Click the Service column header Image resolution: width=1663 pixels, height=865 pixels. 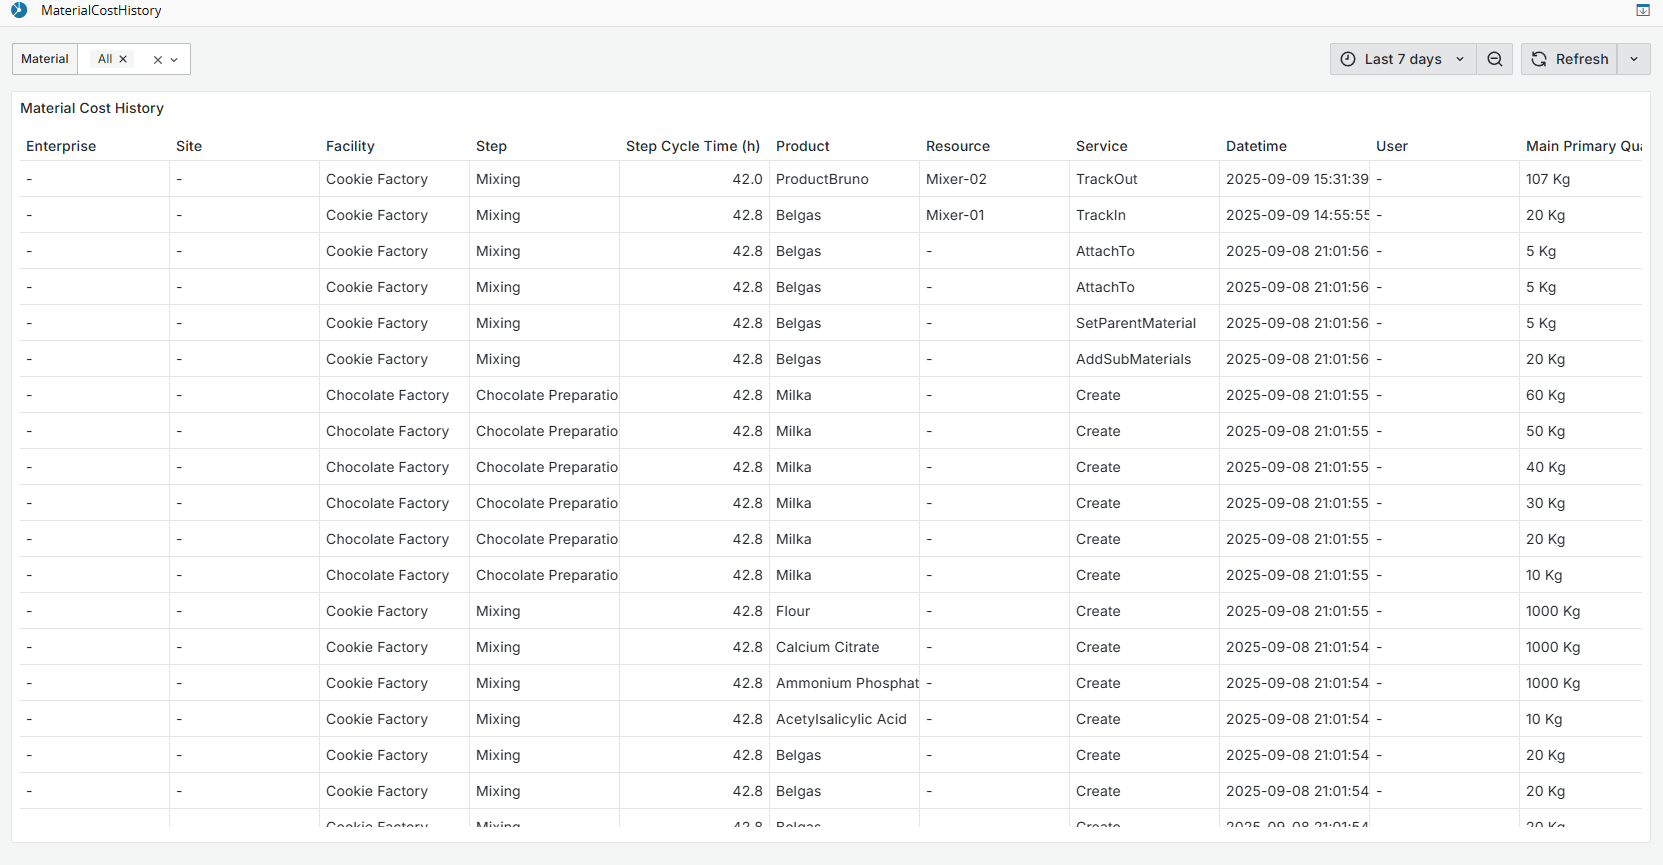point(1101,146)
